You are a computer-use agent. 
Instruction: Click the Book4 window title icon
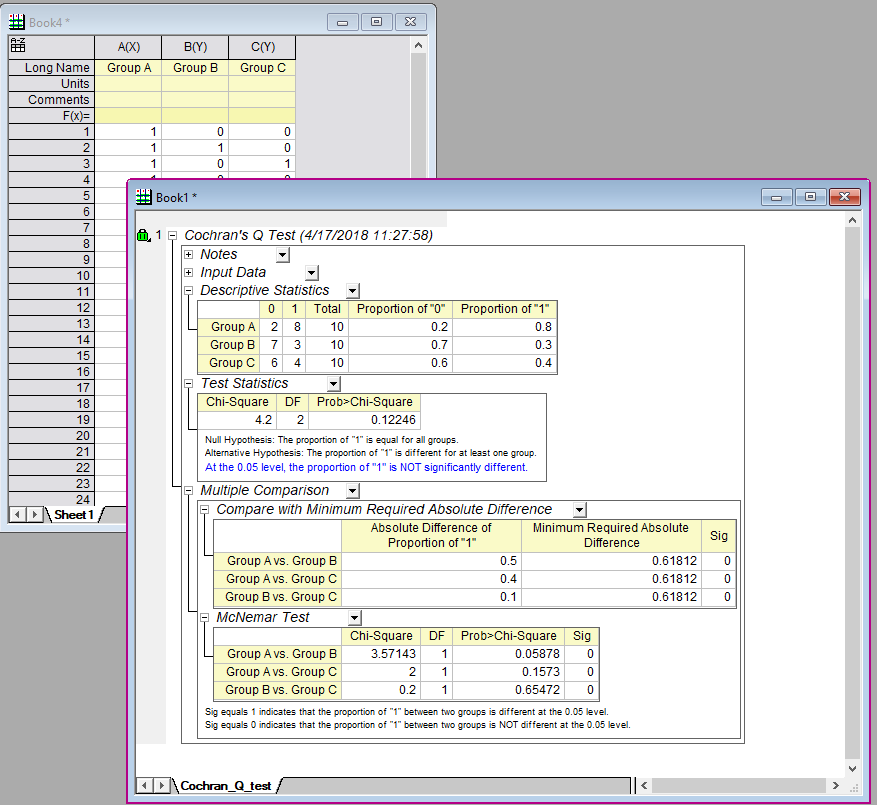click(17, 21)
